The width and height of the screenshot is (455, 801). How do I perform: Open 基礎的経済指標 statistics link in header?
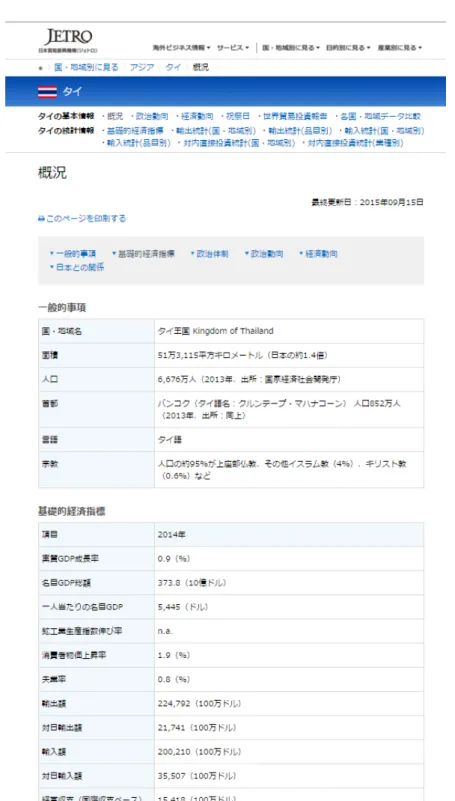pos(135,131)
